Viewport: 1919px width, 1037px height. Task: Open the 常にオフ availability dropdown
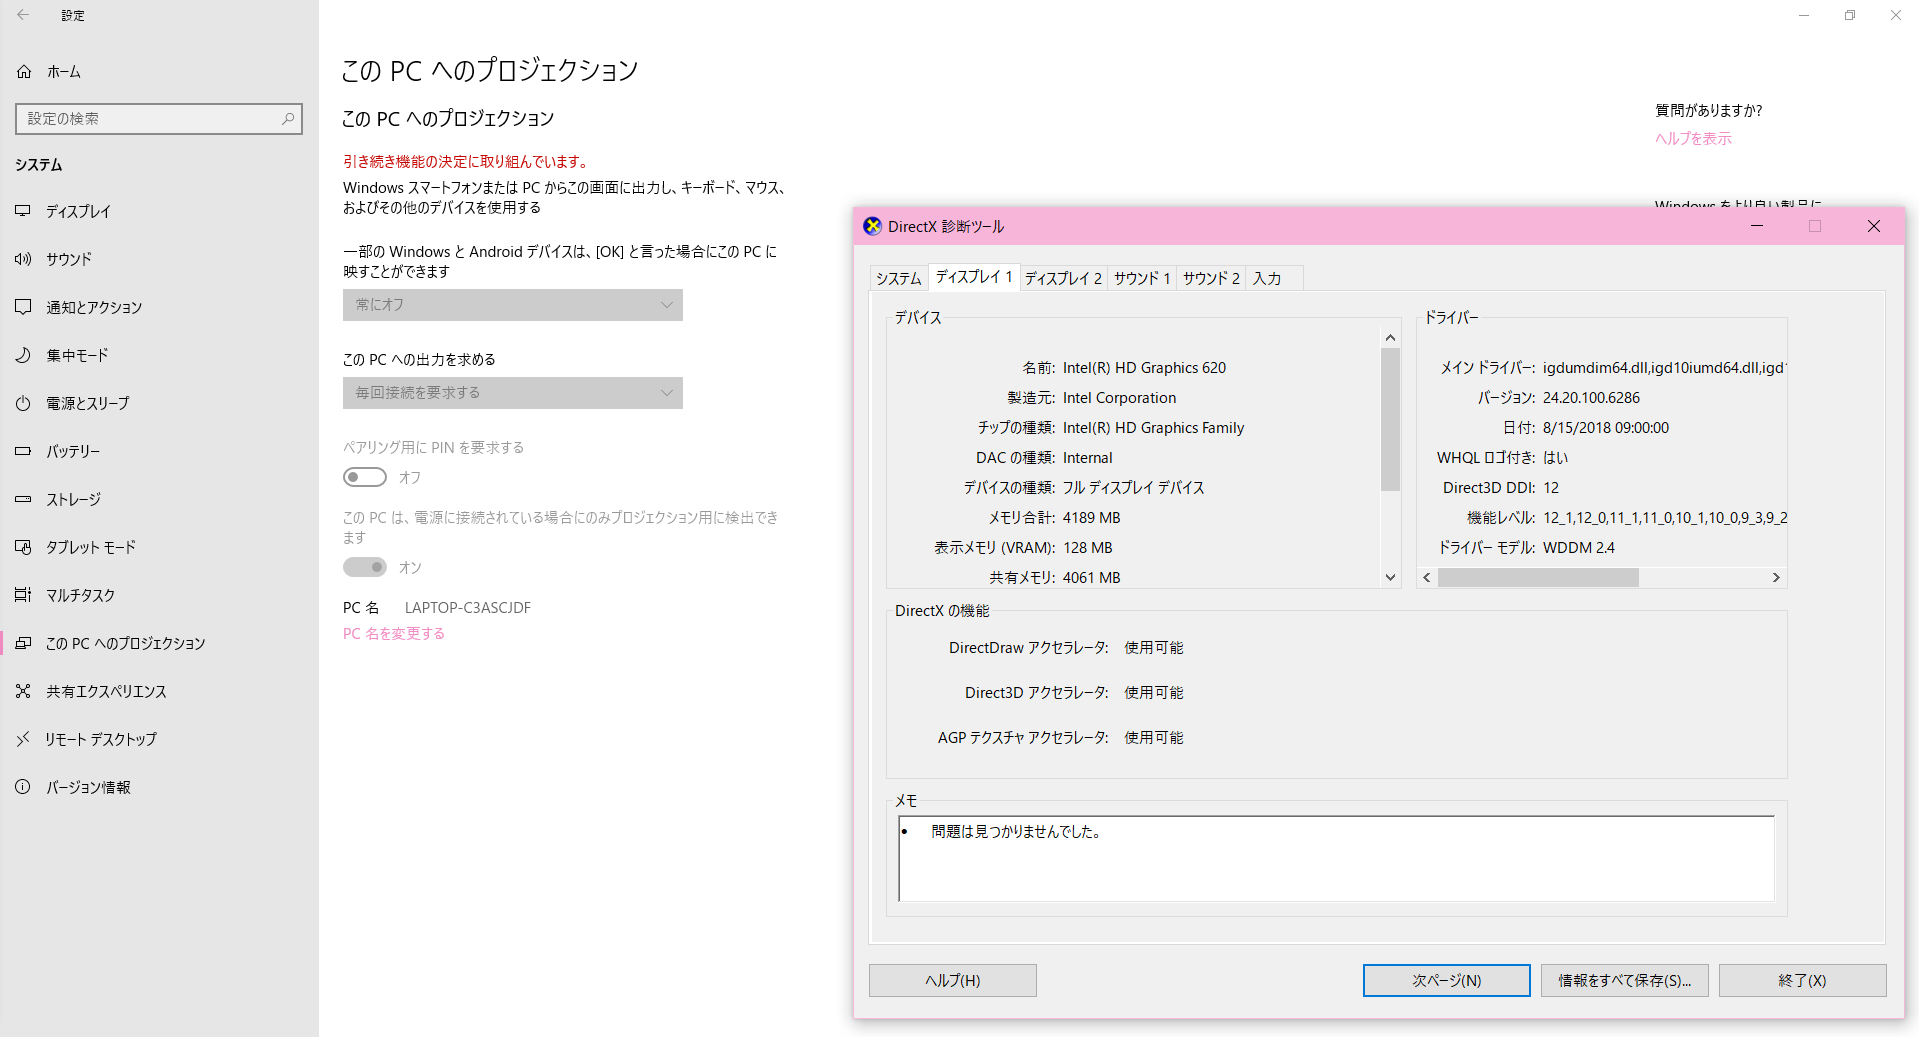(513, 305)
